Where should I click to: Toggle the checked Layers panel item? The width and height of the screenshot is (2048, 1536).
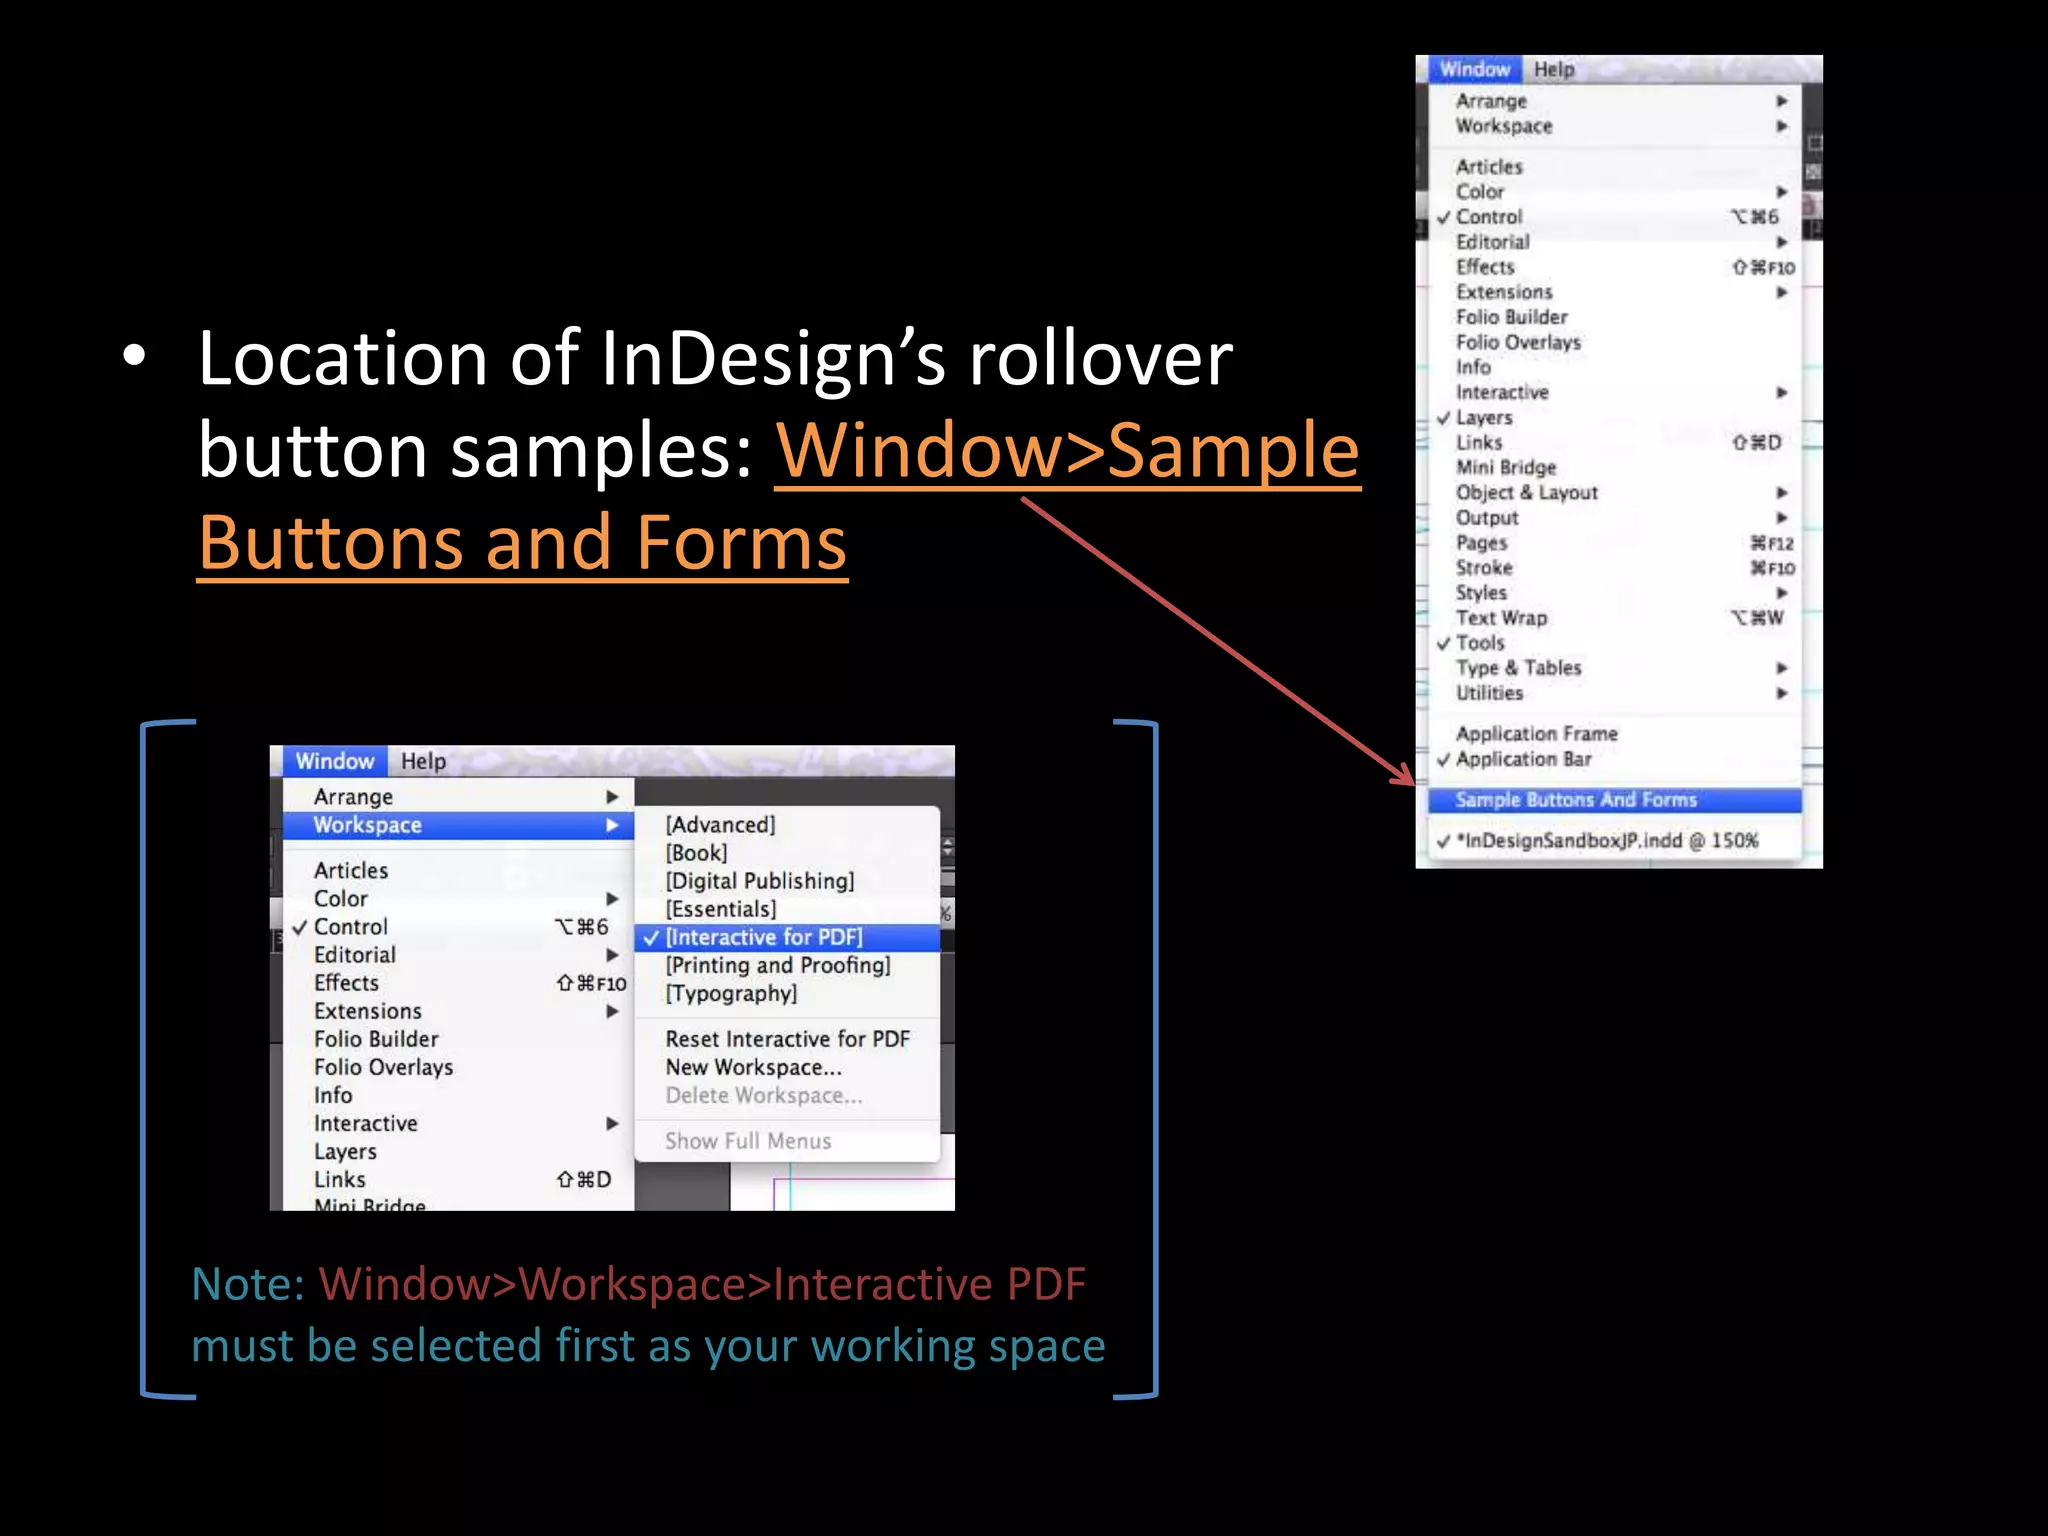coord(1484,418)
